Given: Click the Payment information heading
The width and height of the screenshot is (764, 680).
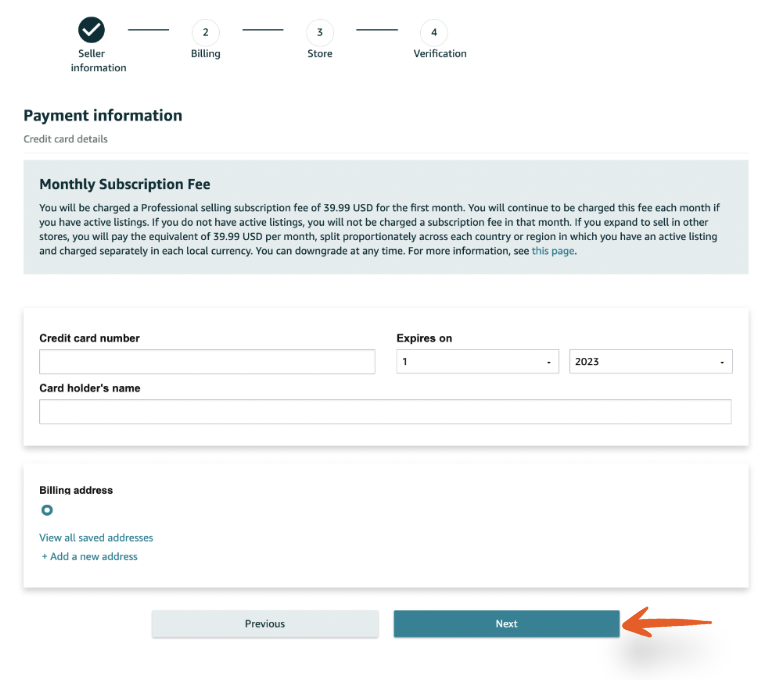Looking at the screenshot, I should [x=103, y=115].
